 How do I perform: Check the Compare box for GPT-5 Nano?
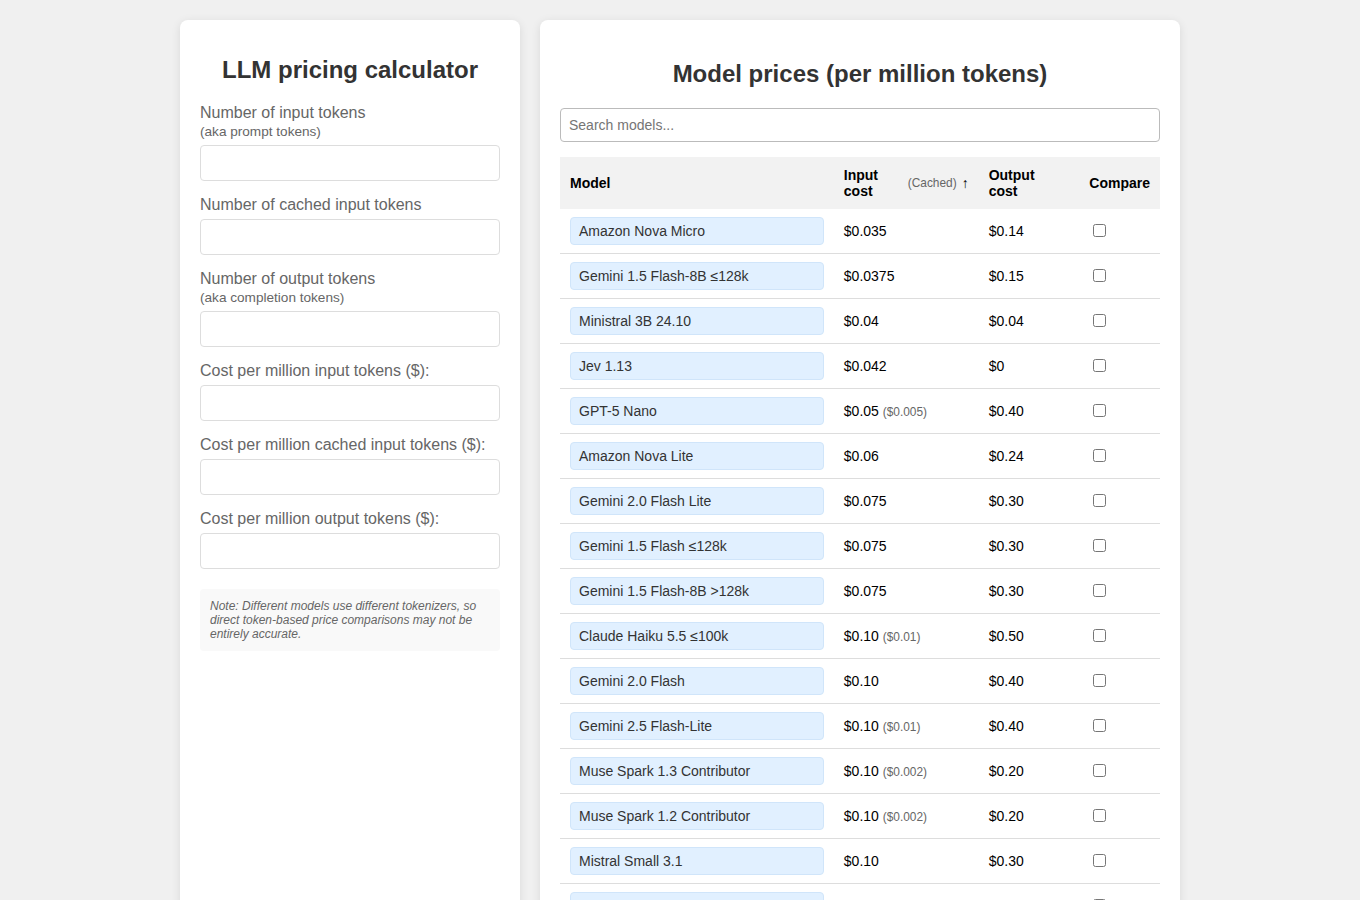(1099, 411)
